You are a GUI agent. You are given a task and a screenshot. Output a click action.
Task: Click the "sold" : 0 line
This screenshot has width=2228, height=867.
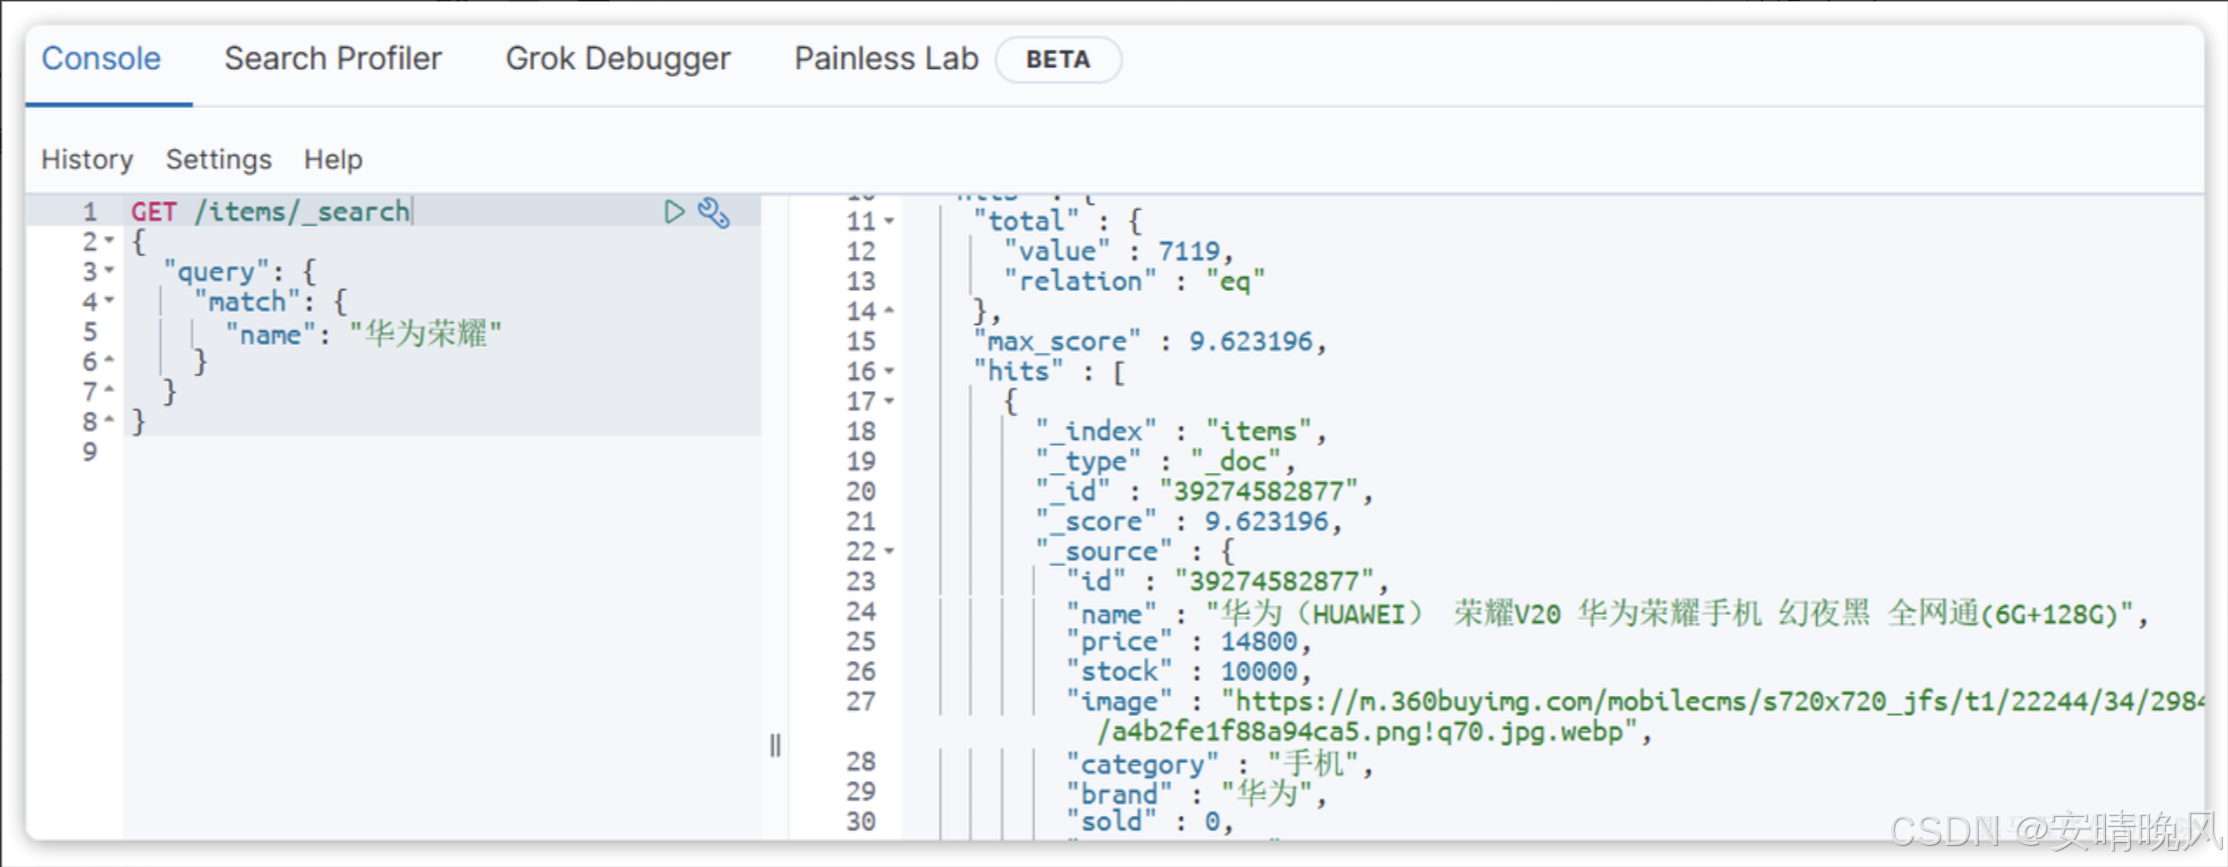tap(1149, 822)
